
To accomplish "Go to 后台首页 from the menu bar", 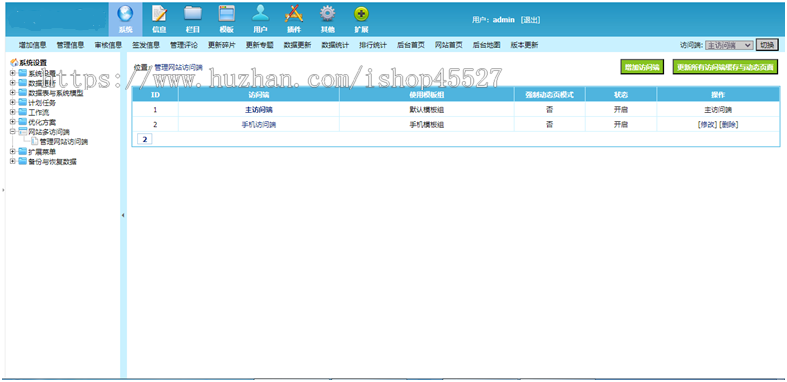I will [x=411, y=45].
